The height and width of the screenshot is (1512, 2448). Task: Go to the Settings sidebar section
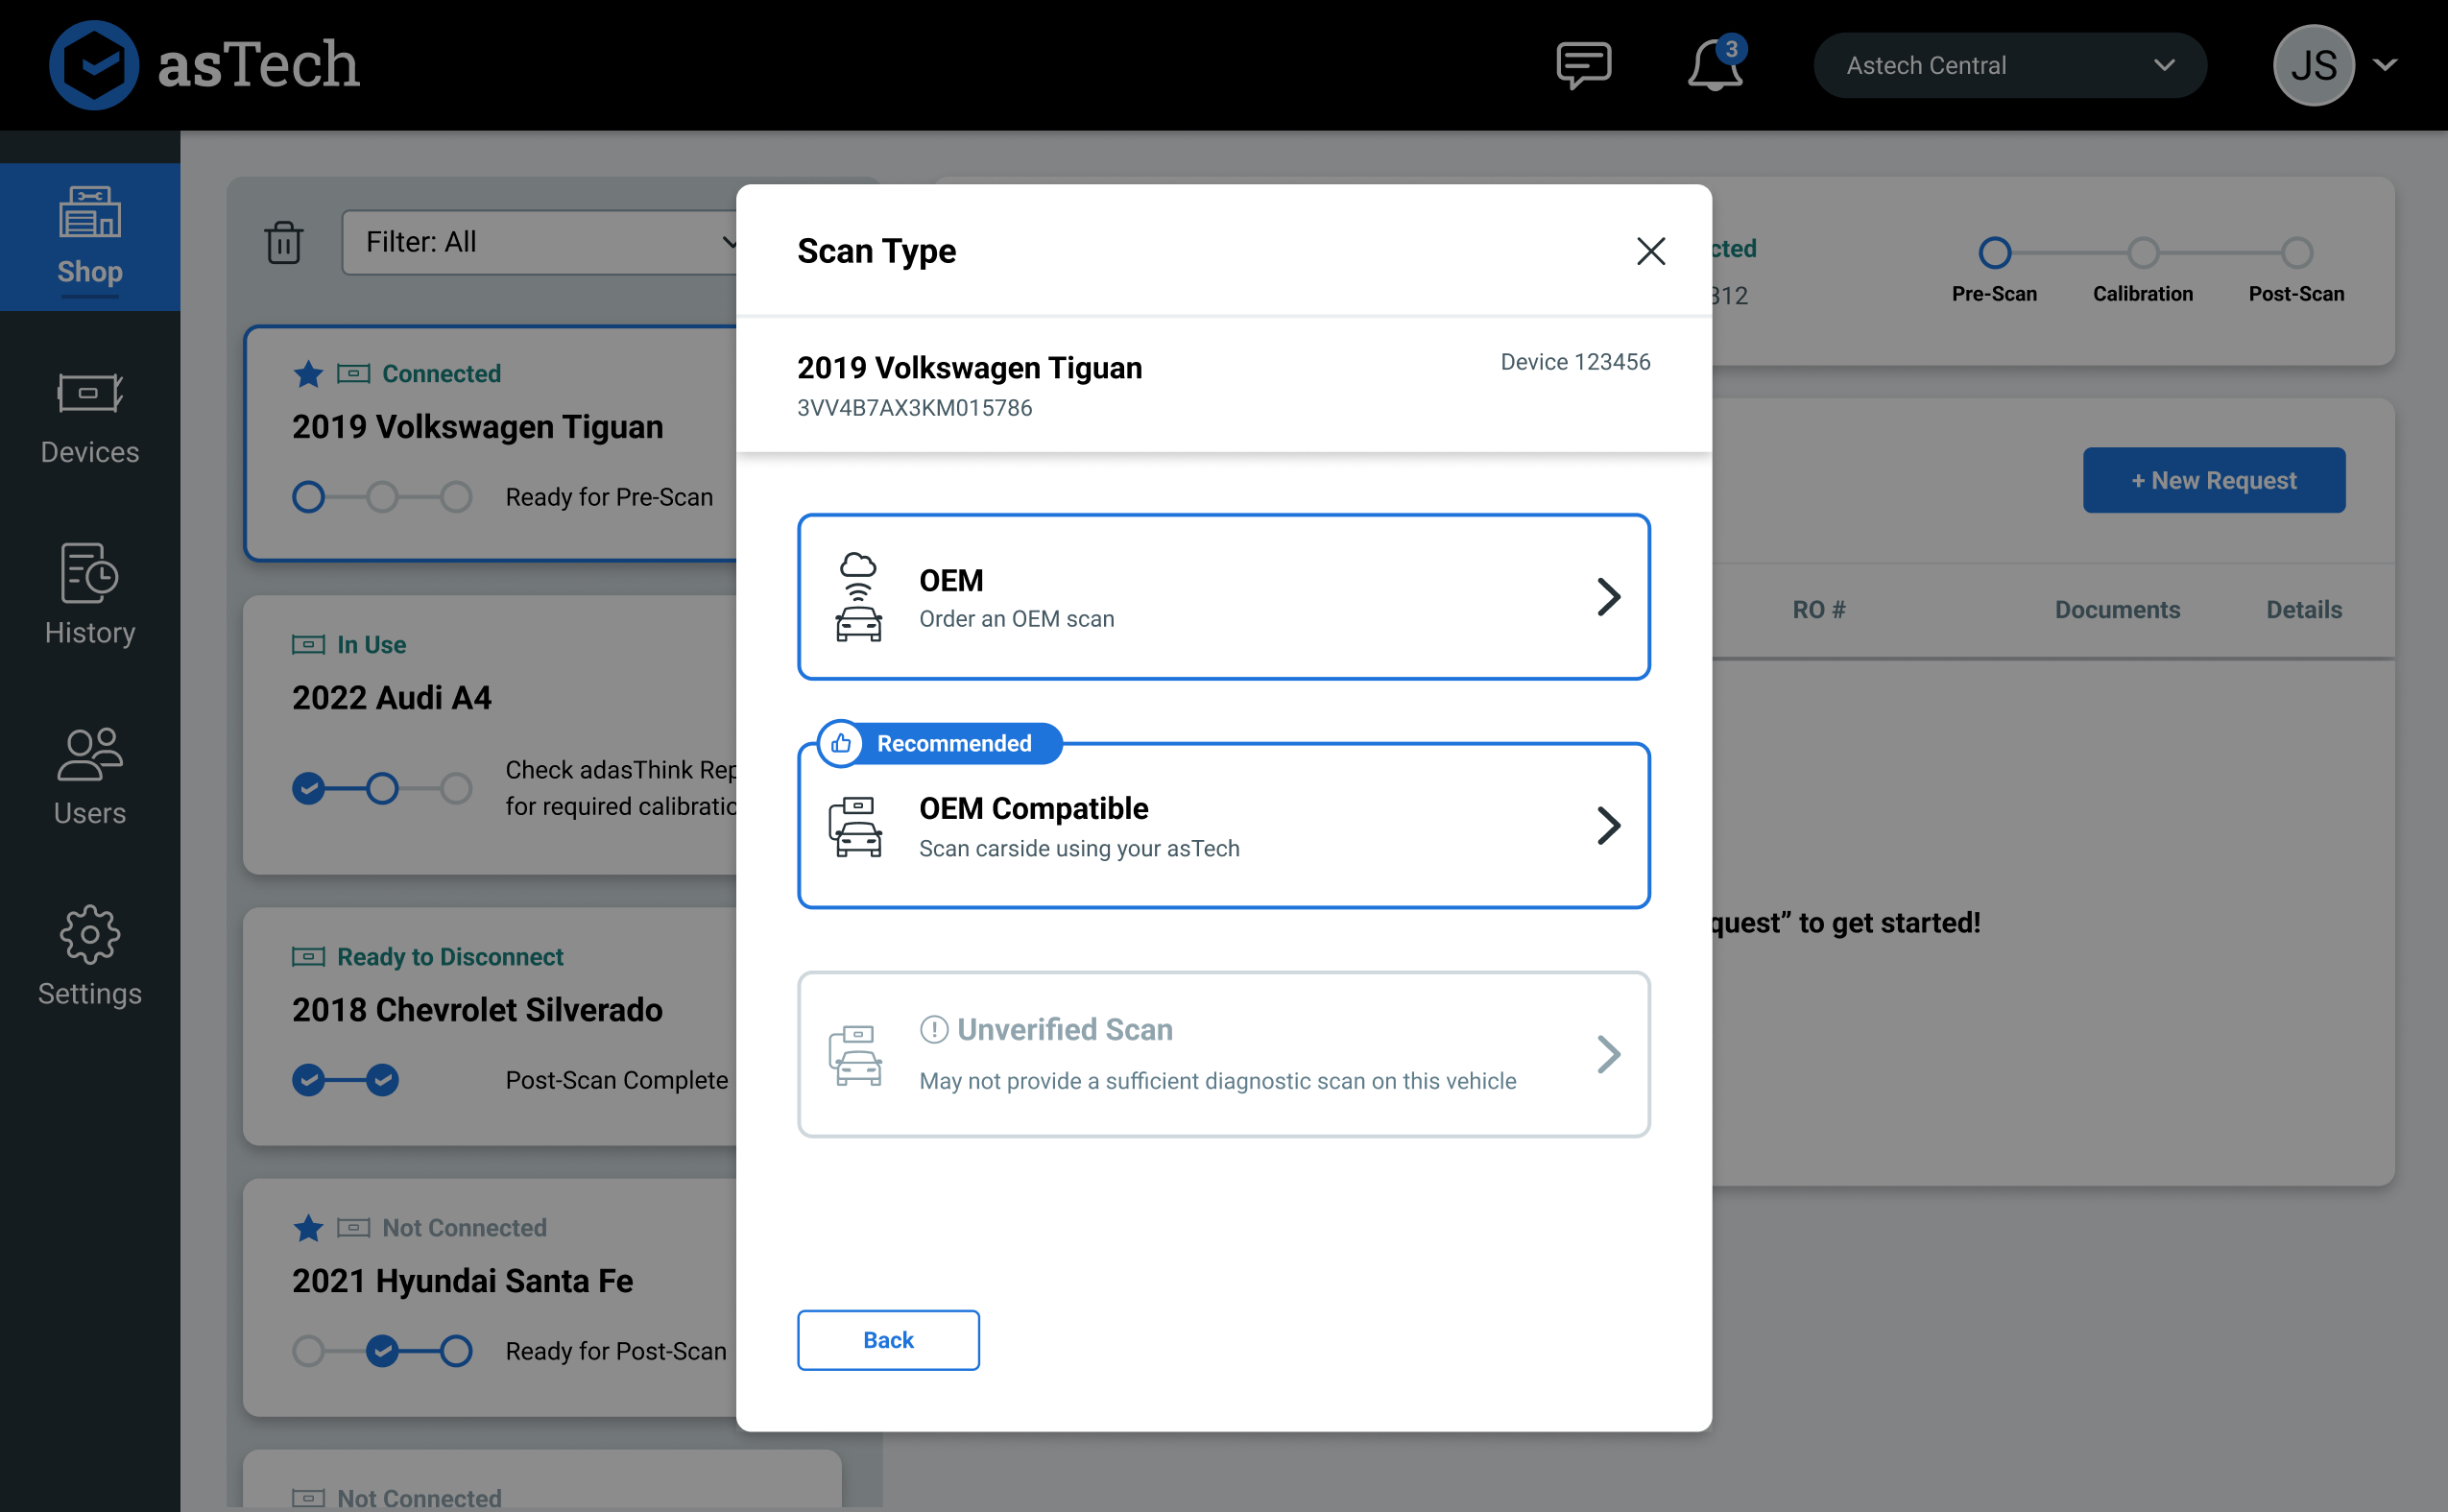90,958
